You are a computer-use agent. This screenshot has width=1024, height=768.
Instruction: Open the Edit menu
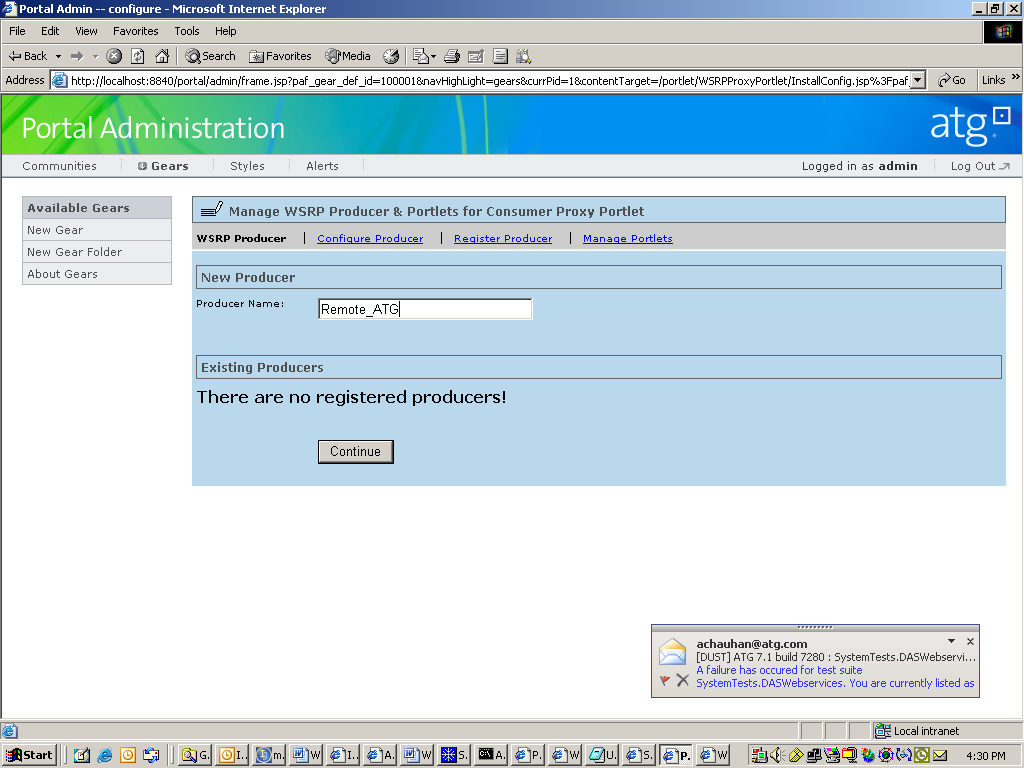(x=50, y=31)
